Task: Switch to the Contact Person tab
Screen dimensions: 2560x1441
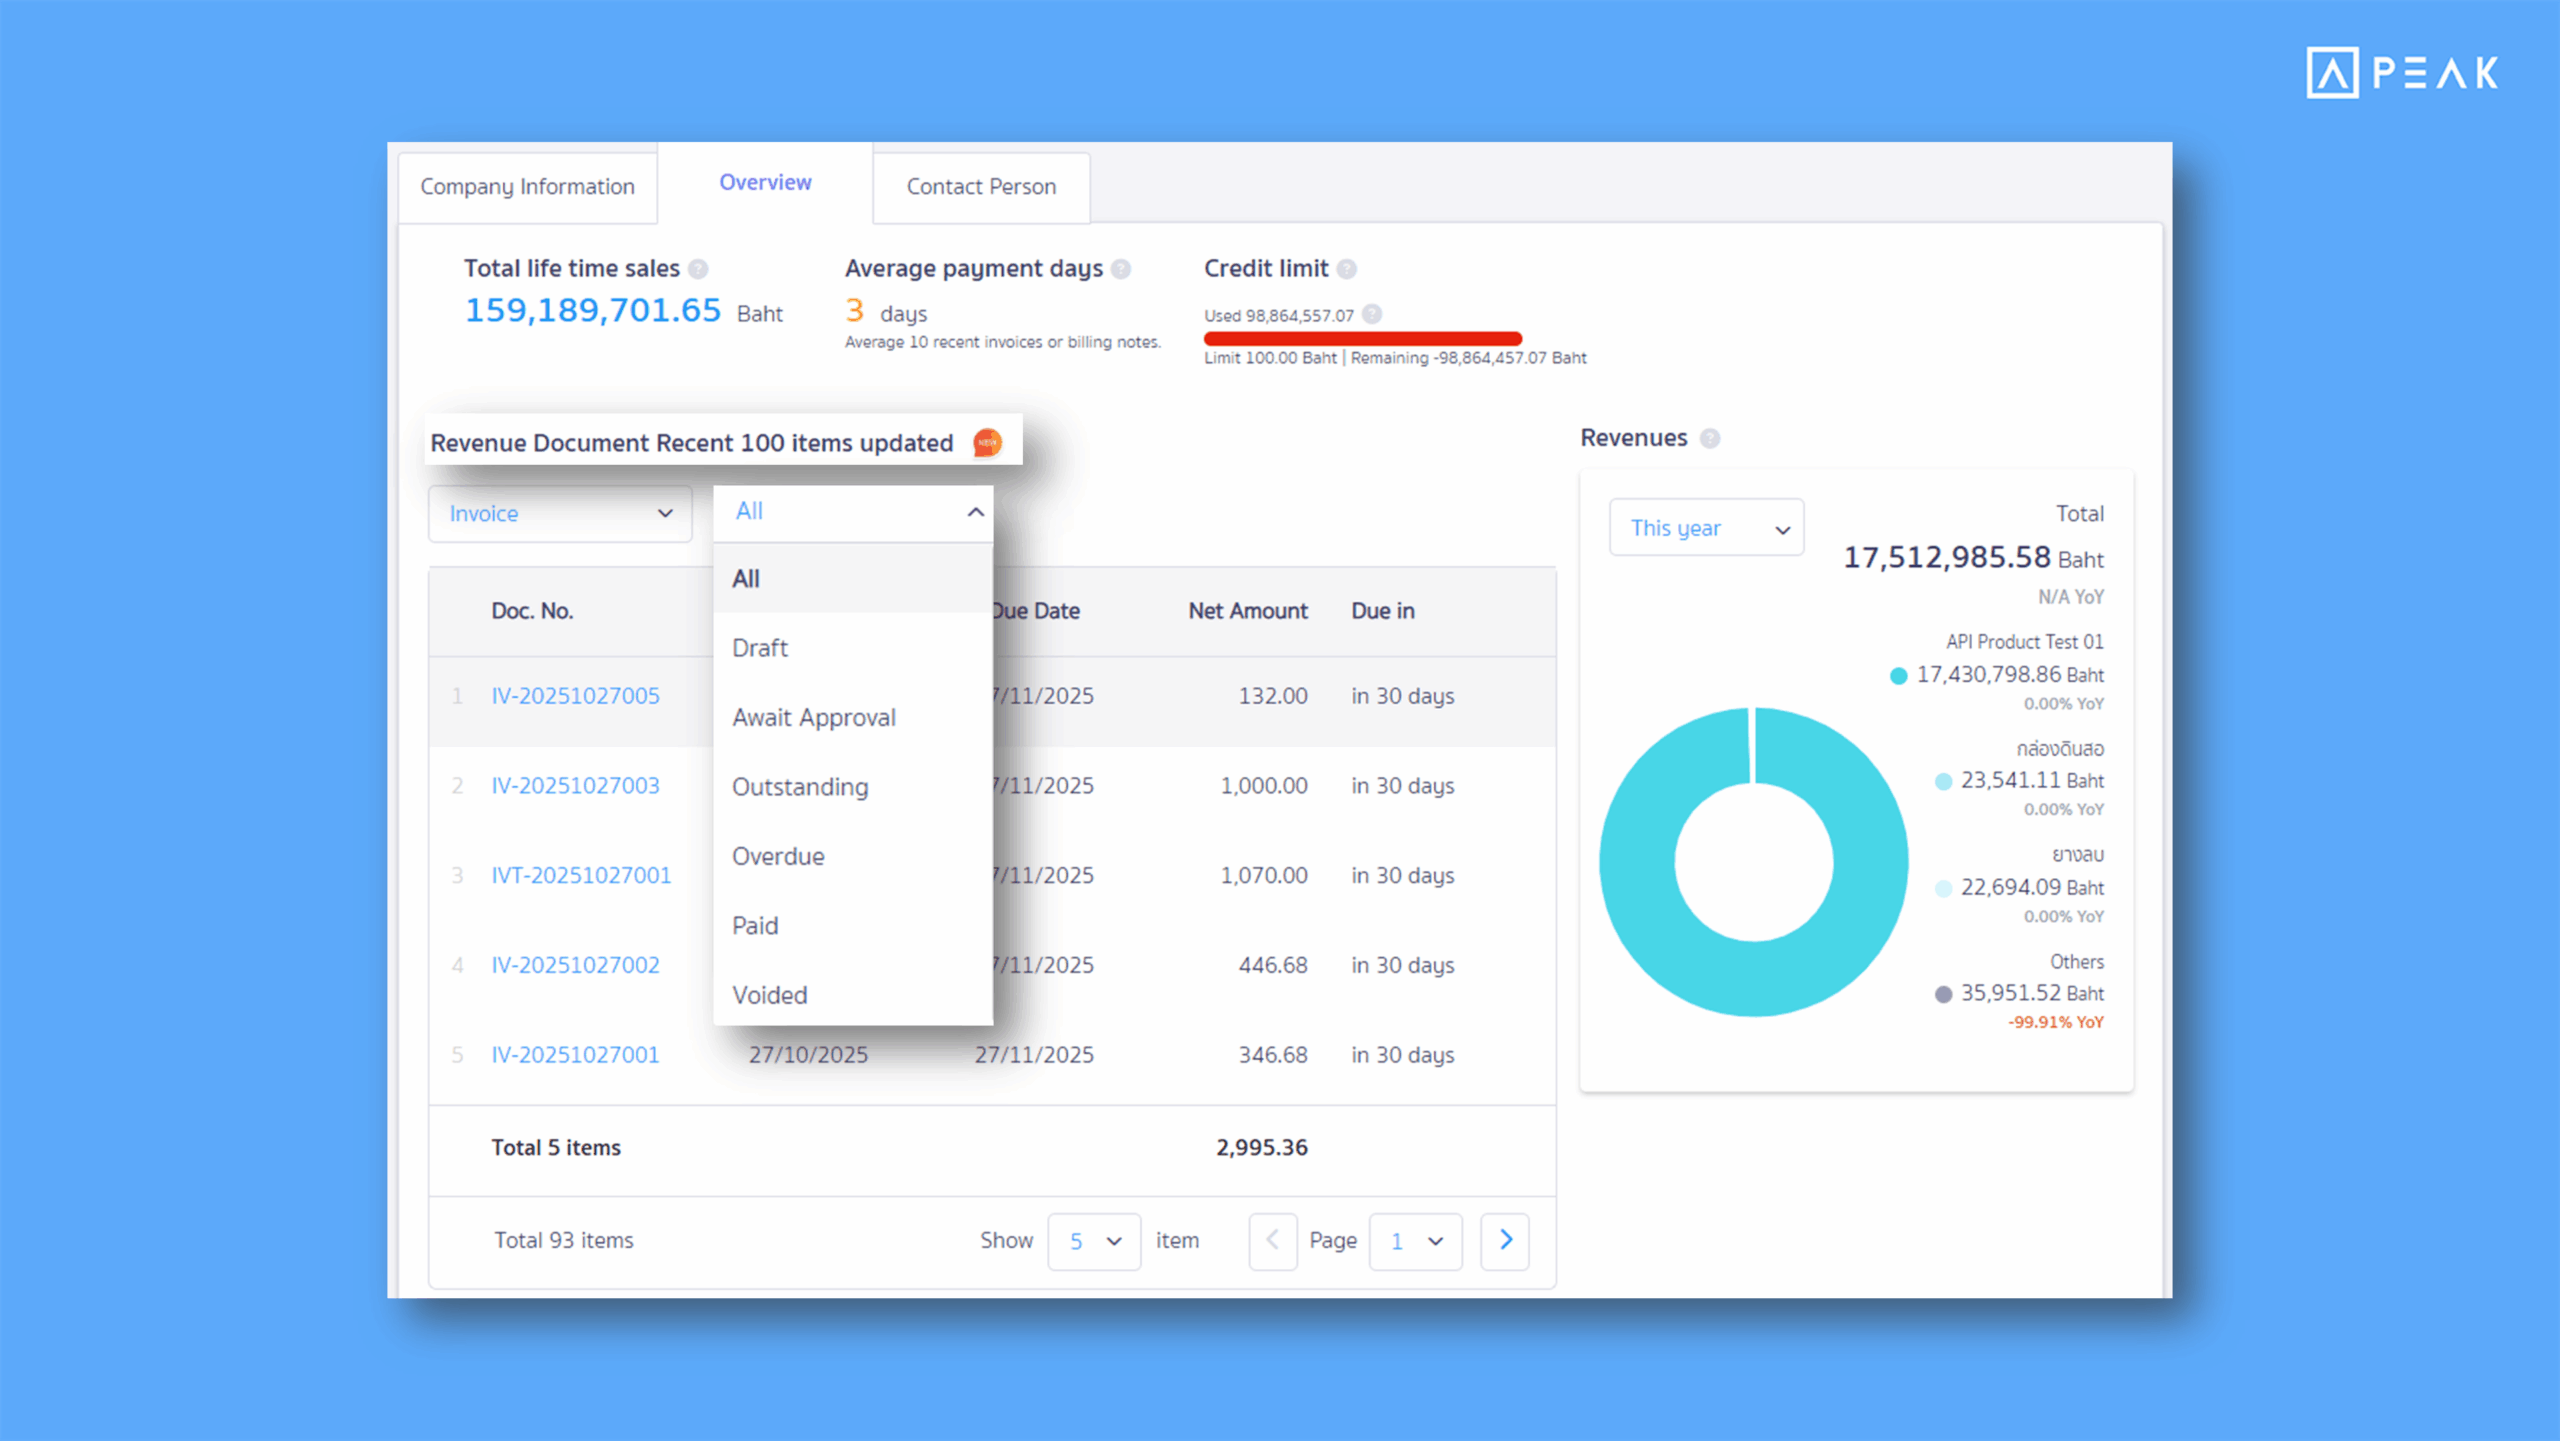Action: pyautogui.click(x=981, y=186)
